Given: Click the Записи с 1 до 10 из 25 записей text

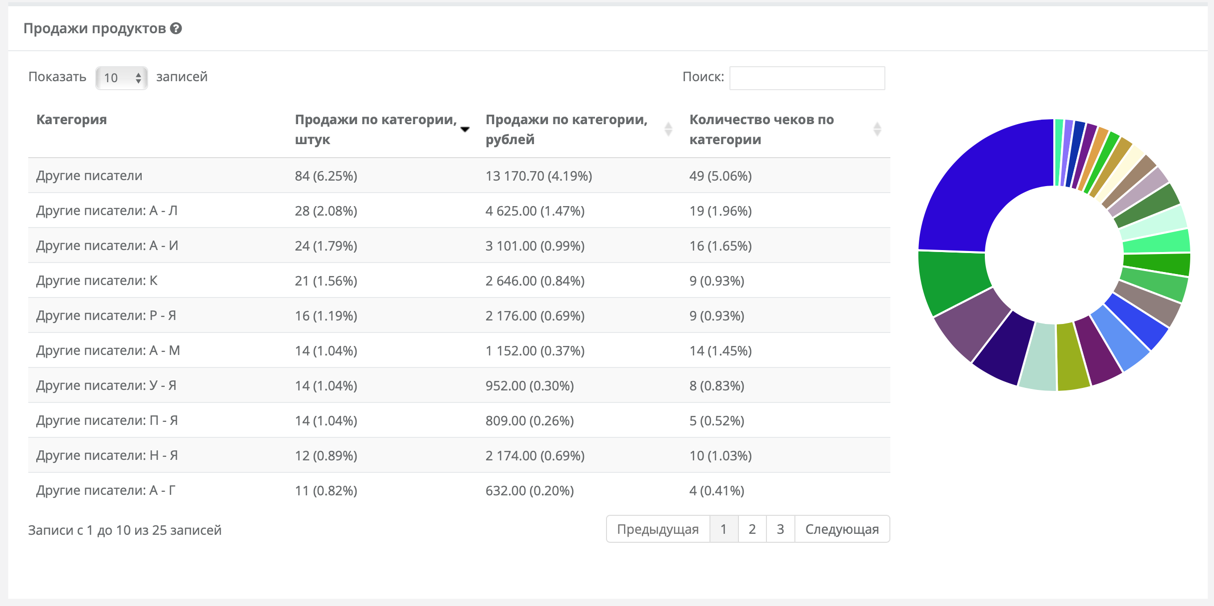Looking at the screenshot, I should (x=125, y=530).
